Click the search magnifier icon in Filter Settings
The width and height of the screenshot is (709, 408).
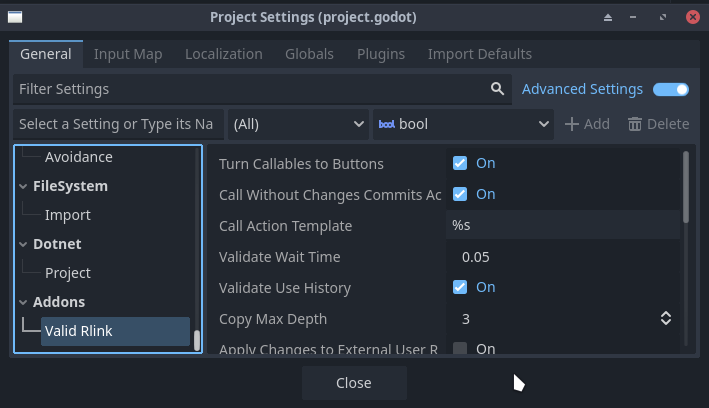497,89
